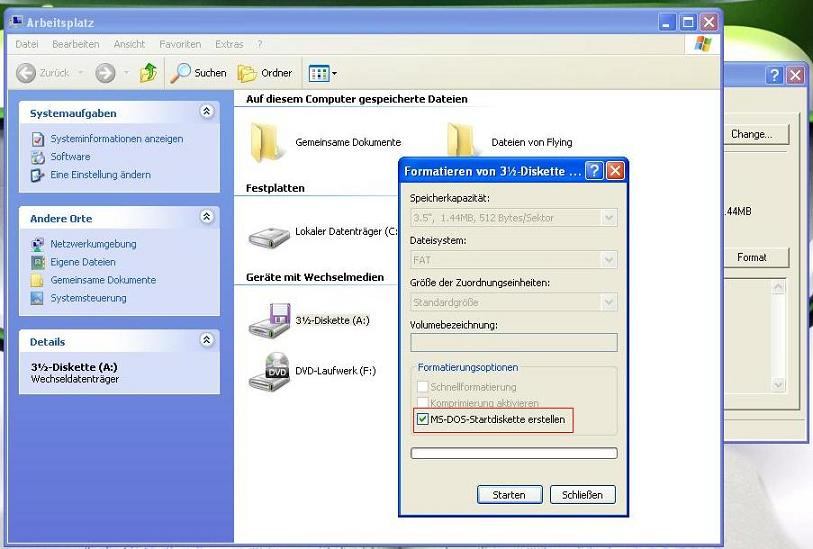Open the Ansicht menu
The width and height of the screenshot is (813, 549).
130,45
